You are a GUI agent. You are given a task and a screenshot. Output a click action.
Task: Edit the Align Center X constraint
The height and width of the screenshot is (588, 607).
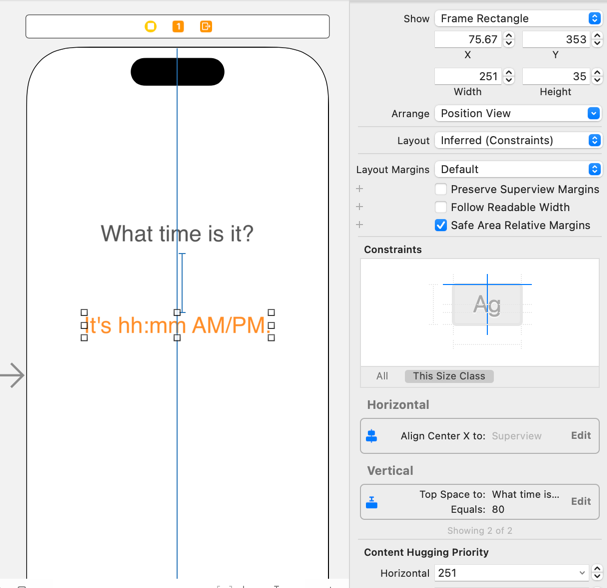click(580, 436)
